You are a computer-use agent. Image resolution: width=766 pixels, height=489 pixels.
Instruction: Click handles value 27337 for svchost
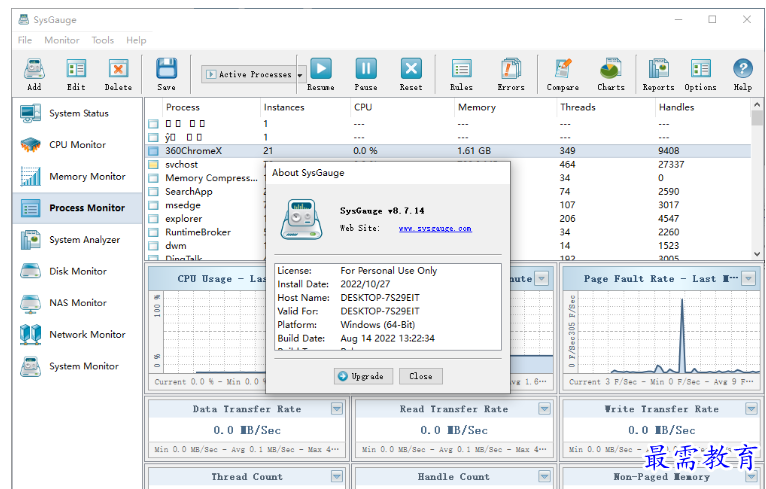[x=671, y=165]
